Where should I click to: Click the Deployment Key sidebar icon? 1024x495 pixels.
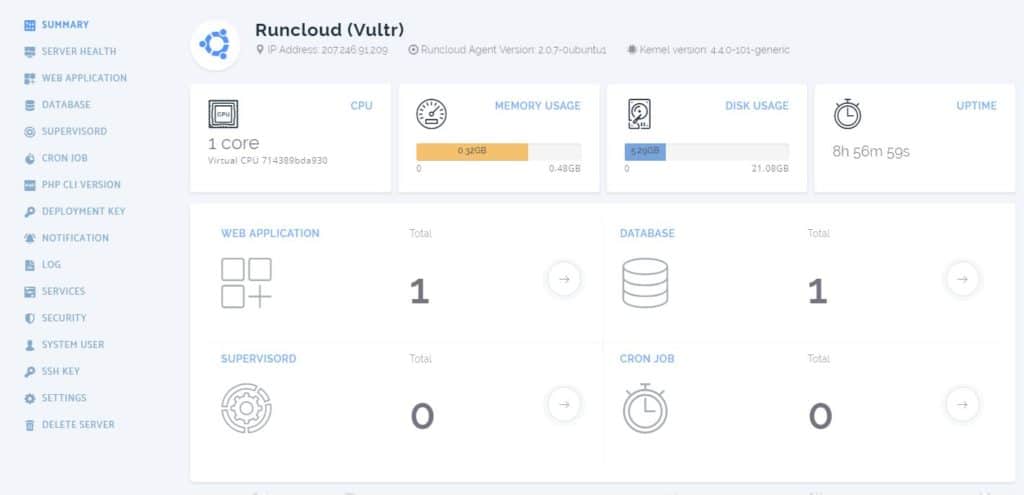(29, 212)
